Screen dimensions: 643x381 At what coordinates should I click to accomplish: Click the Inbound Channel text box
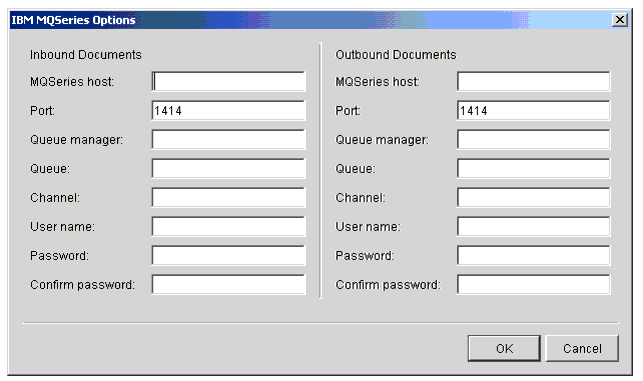pos(228,197)
